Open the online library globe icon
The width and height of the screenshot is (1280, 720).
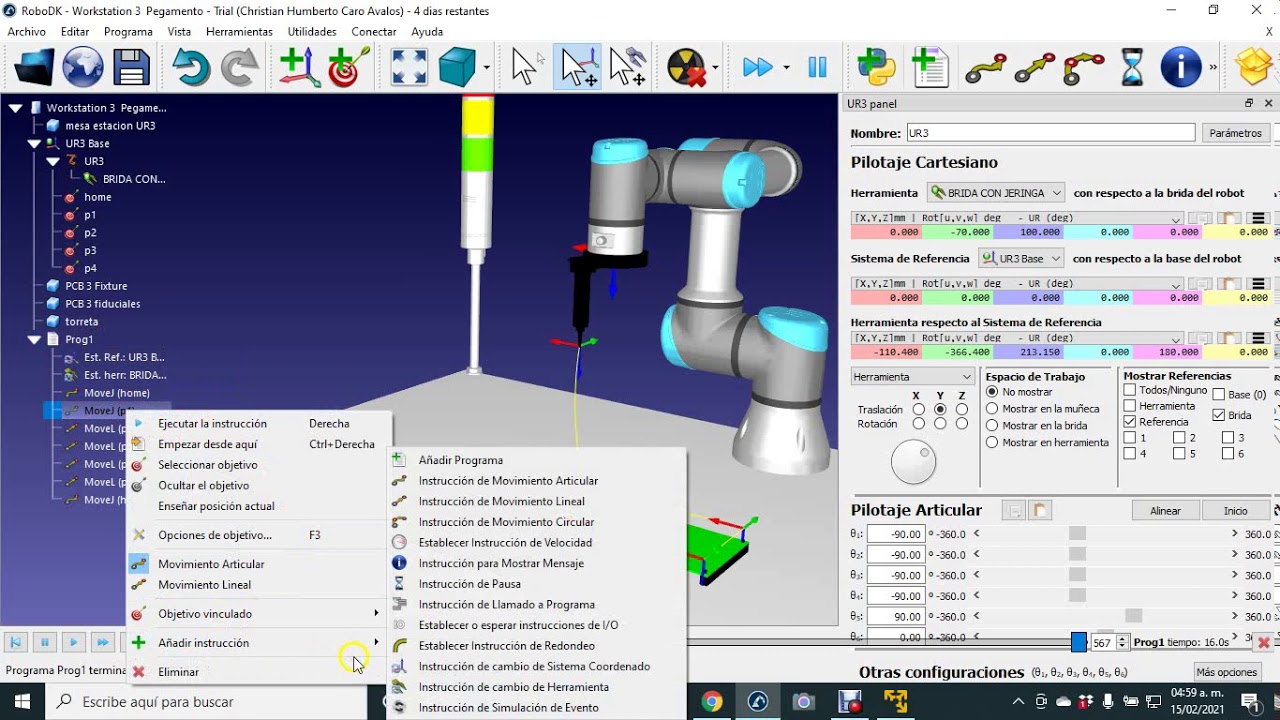point(83,68)
